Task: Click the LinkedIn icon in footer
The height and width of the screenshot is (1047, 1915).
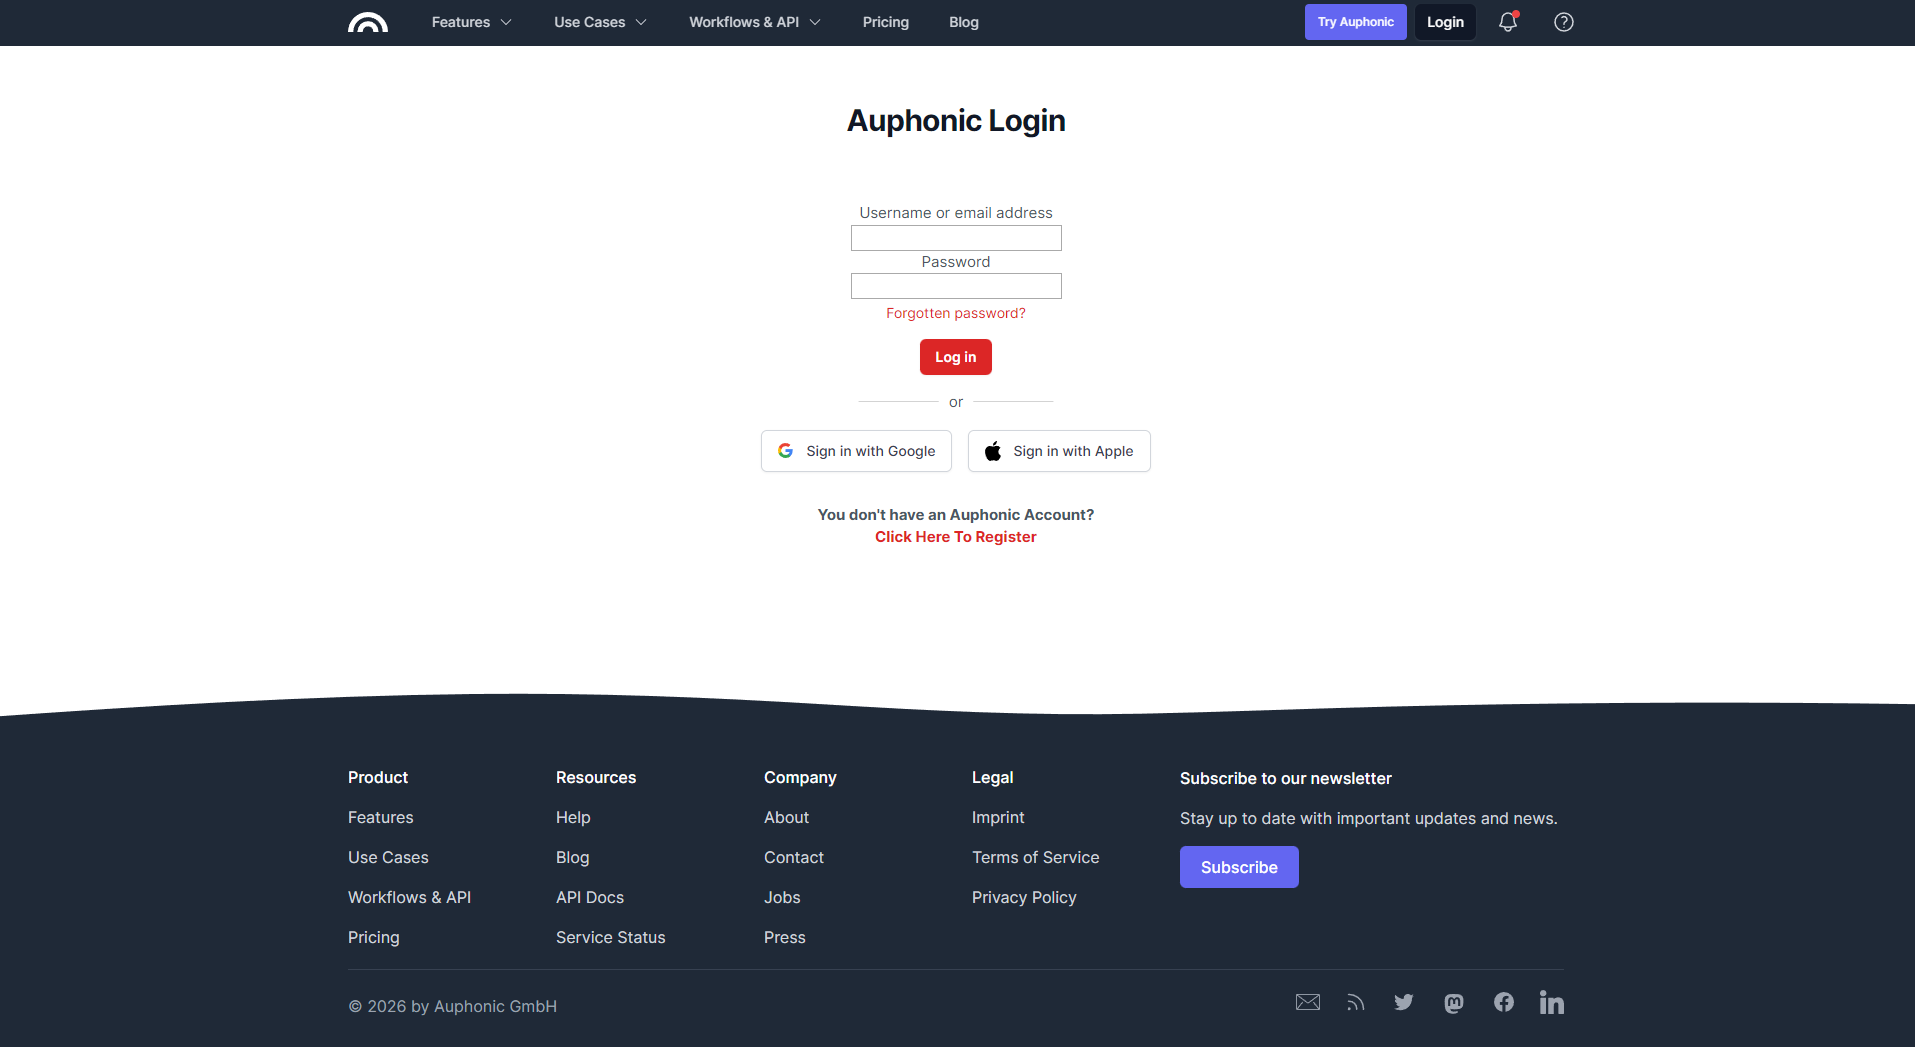Action: point(1551,1002)
